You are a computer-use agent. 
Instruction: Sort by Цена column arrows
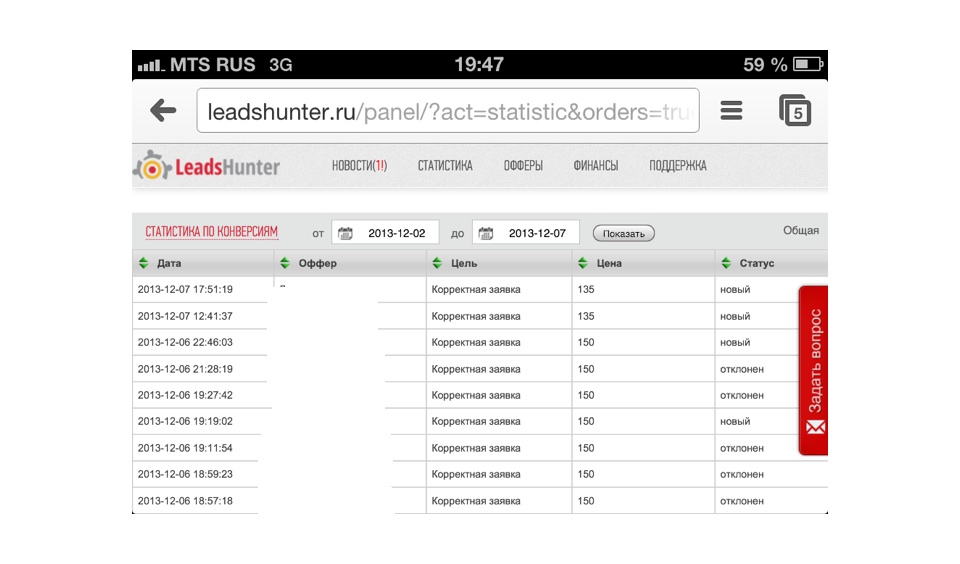(x=582, y=263)
